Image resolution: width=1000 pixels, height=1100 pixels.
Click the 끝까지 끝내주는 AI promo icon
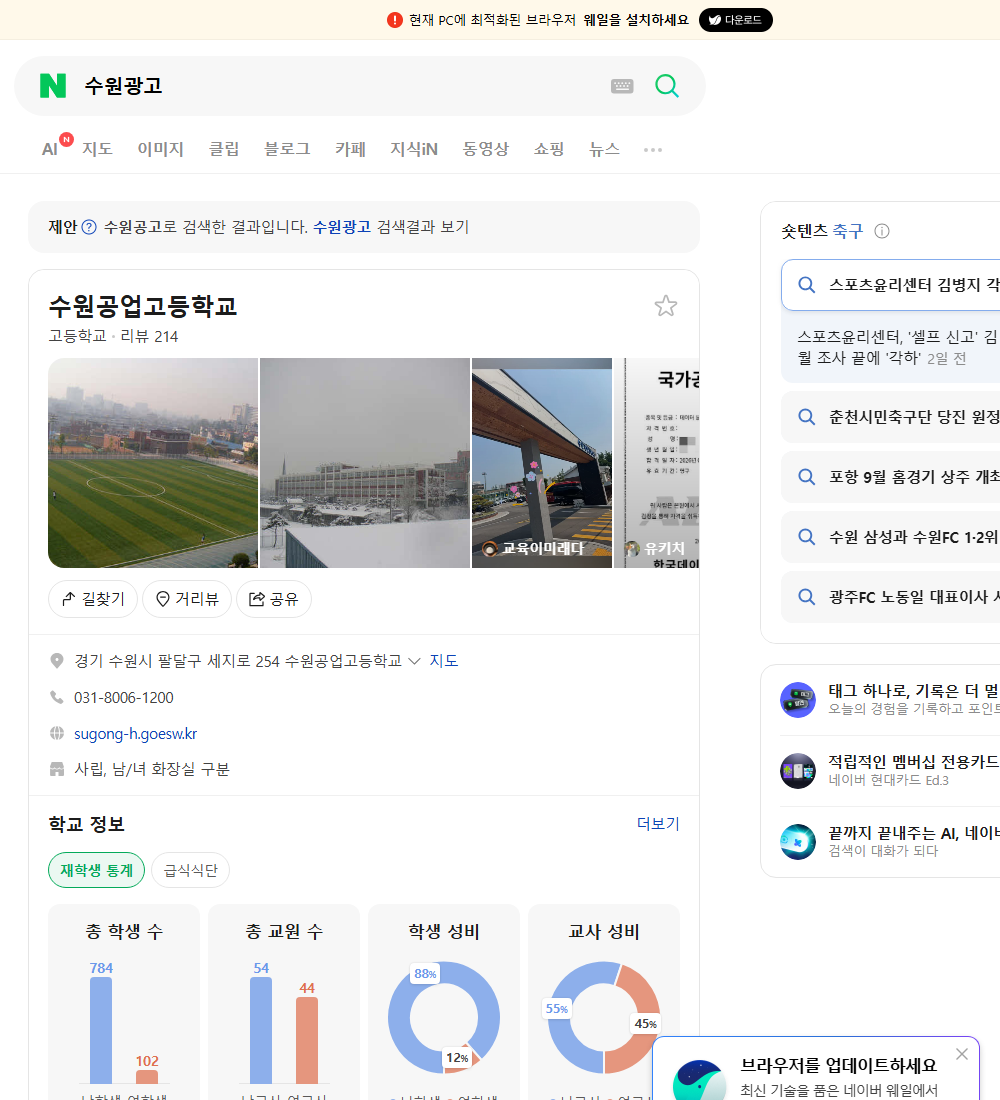[x=798, y=842]
